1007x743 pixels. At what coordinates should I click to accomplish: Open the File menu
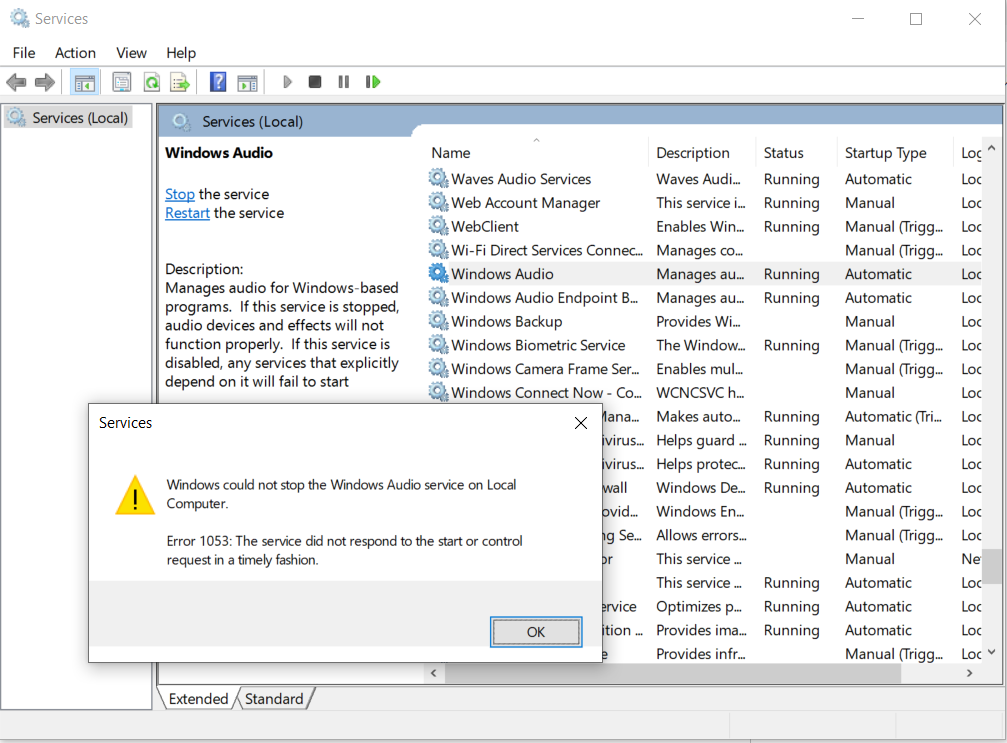[x=24, y=53]
